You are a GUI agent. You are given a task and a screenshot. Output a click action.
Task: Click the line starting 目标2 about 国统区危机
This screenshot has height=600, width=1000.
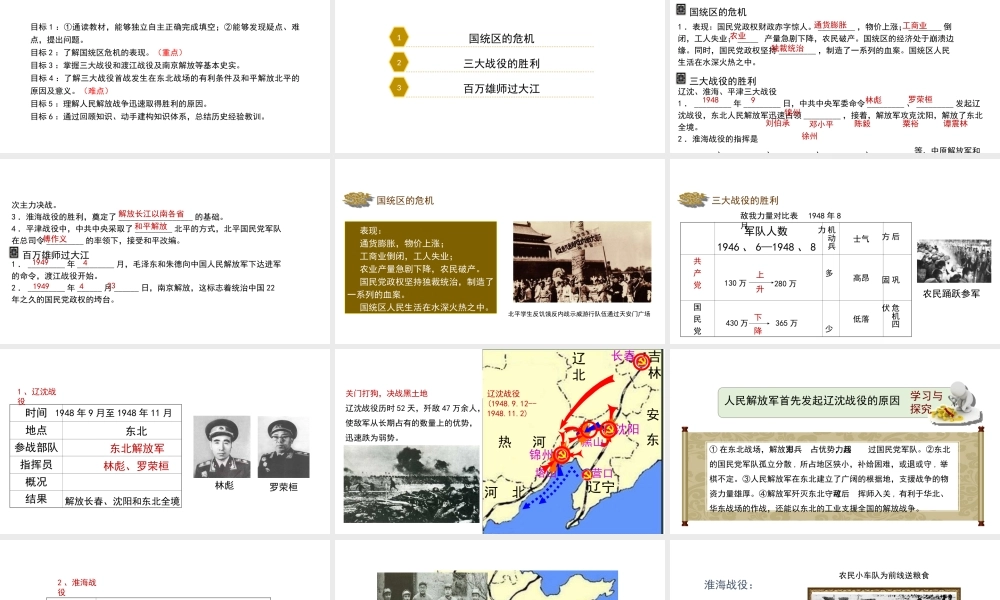click(107, 52)
